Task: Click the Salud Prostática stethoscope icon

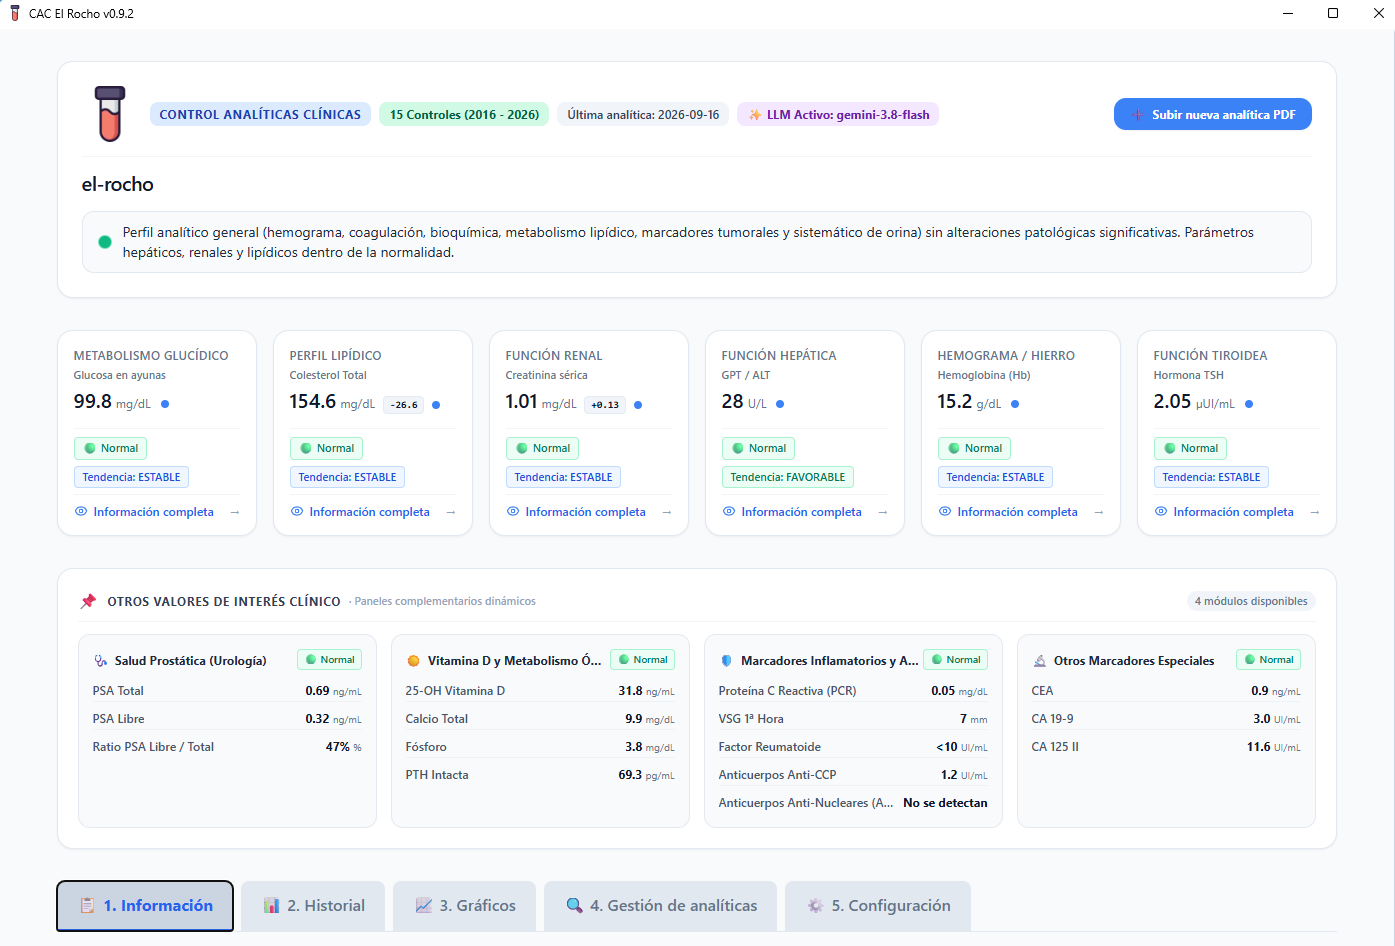Action: 100,661
